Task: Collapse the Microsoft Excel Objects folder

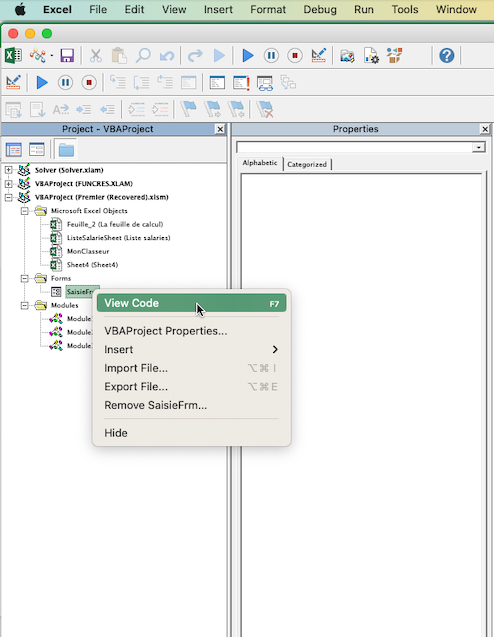Action: point(24,211)
